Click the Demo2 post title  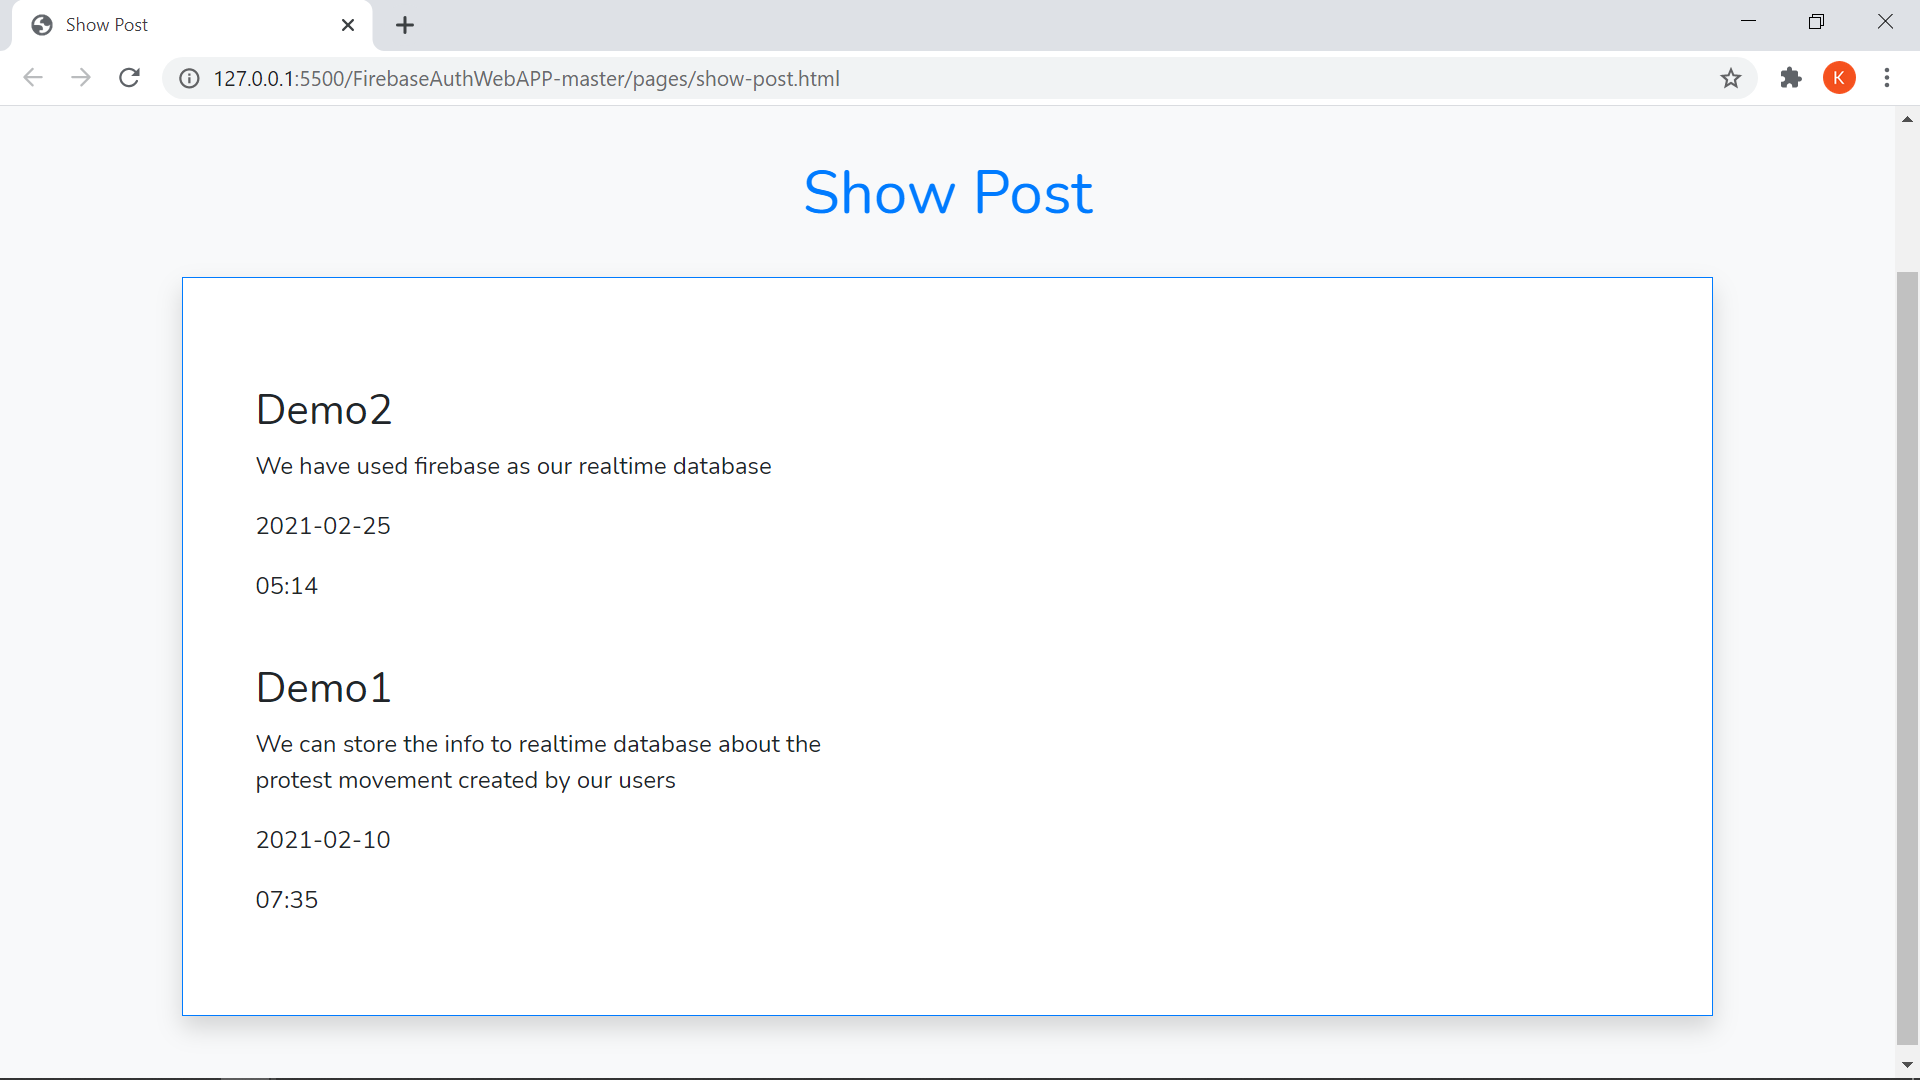323,410
